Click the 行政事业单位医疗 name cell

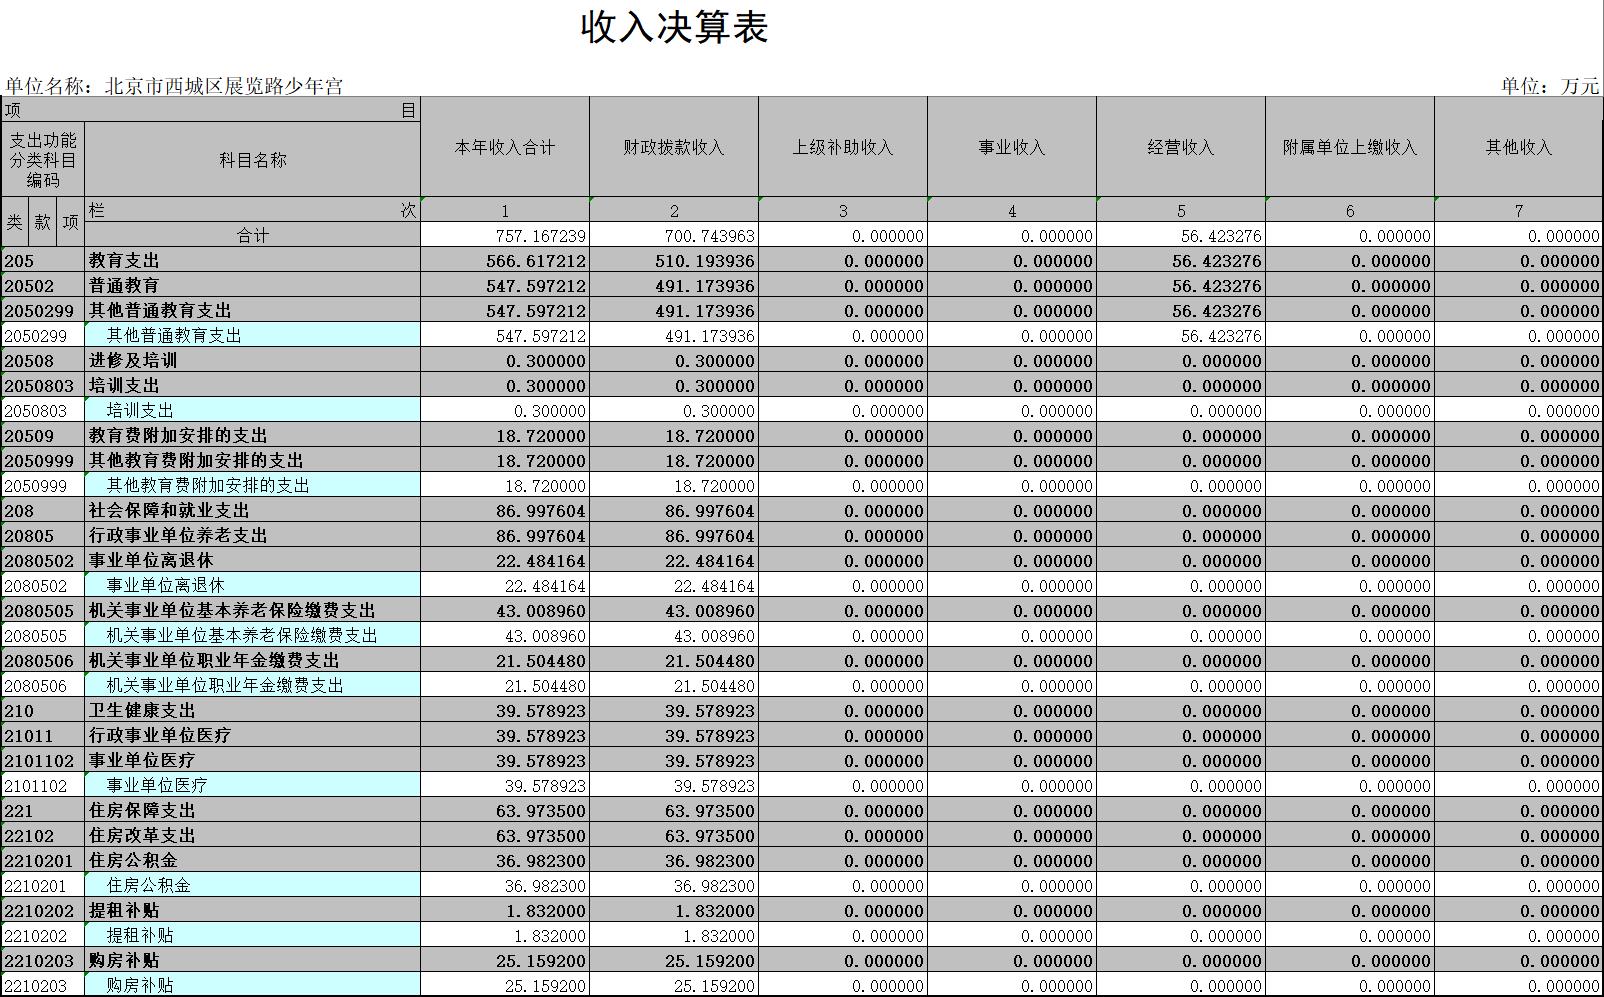(x=253, y=735)
